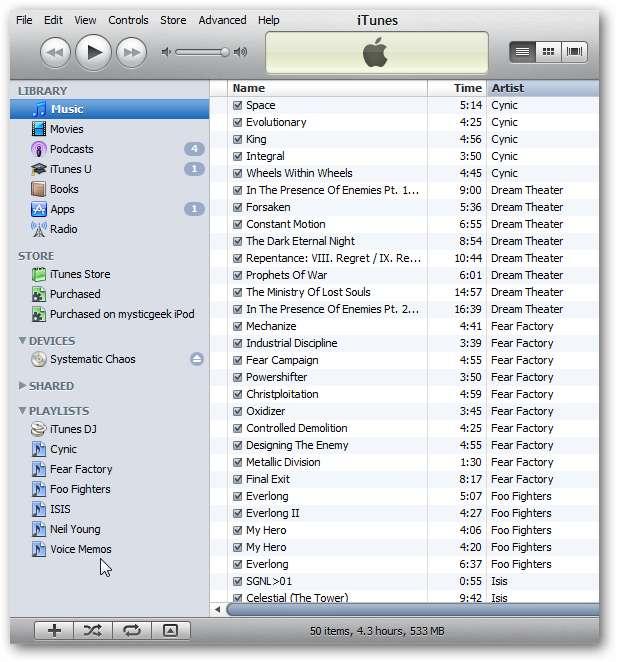Turn on shuffle playback
This screenshot has height=662, width=617.
(92, 630)
